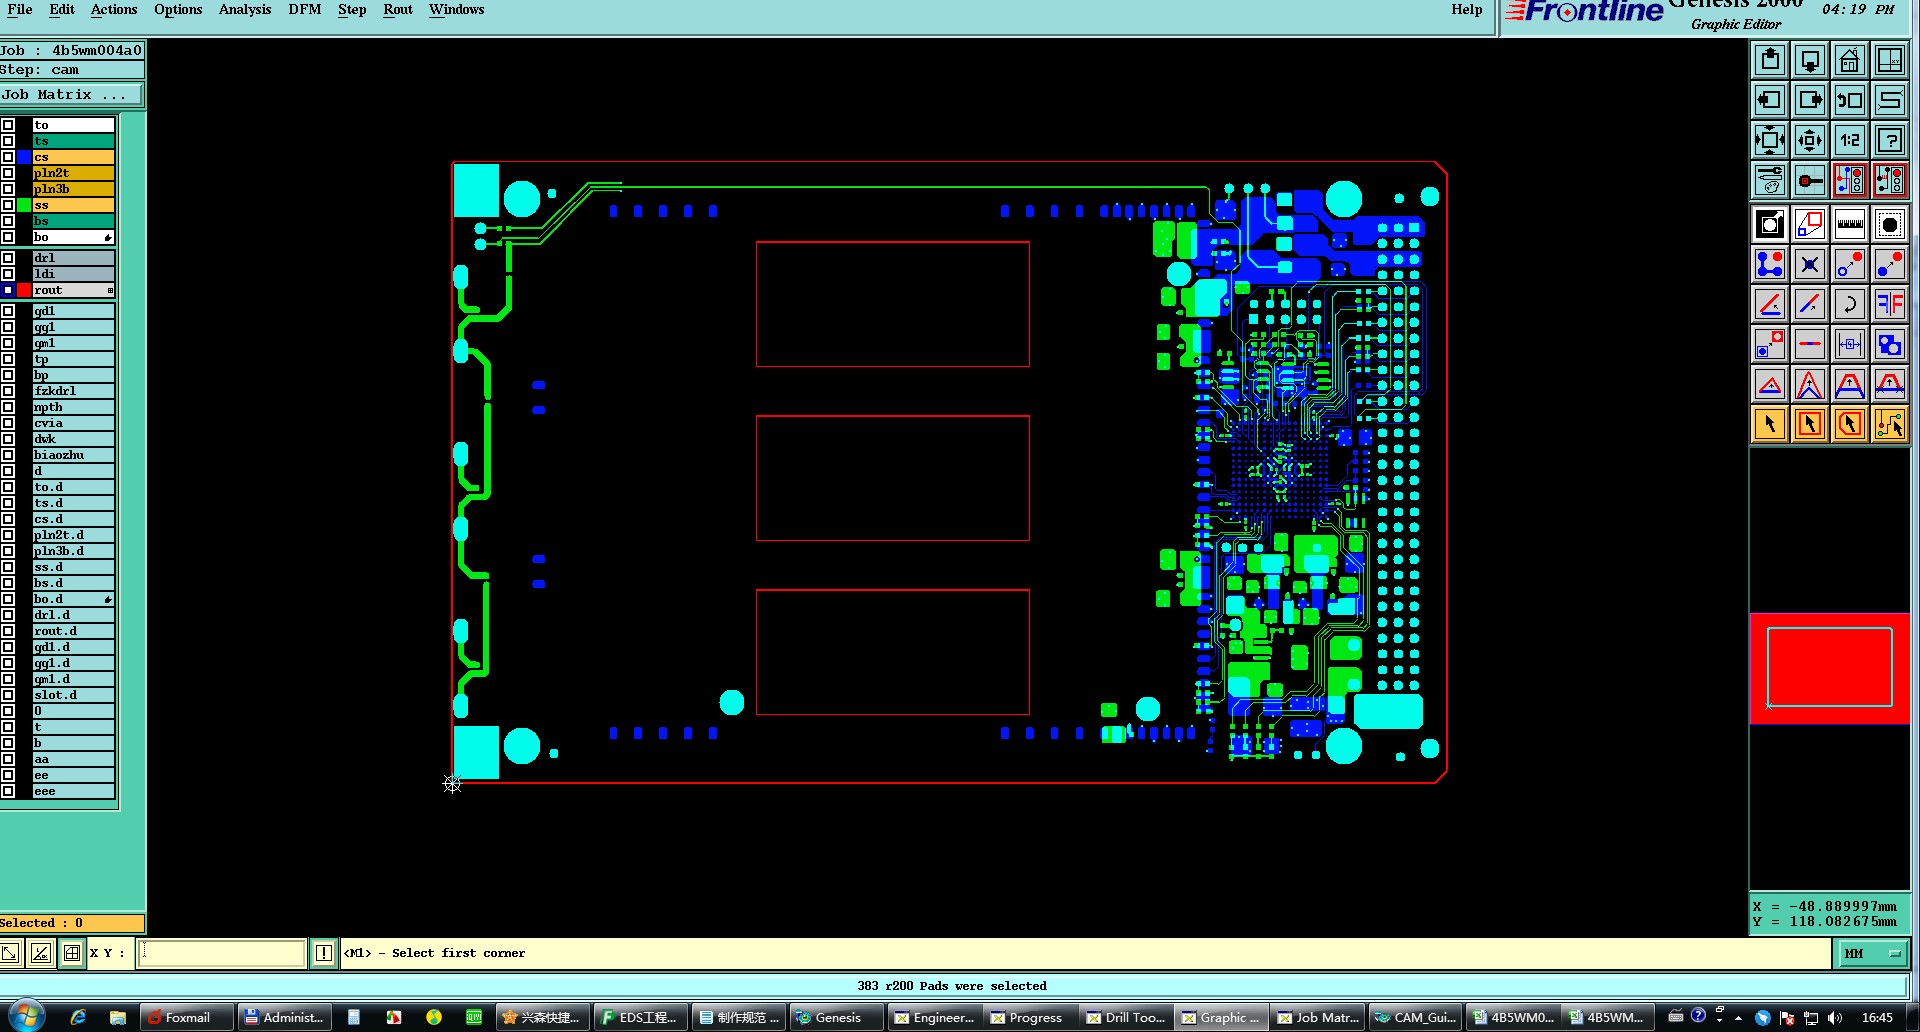Select the rectangle arrow selection tool
Viewport: 1920px width, 1032px height.
(1810, 424)
